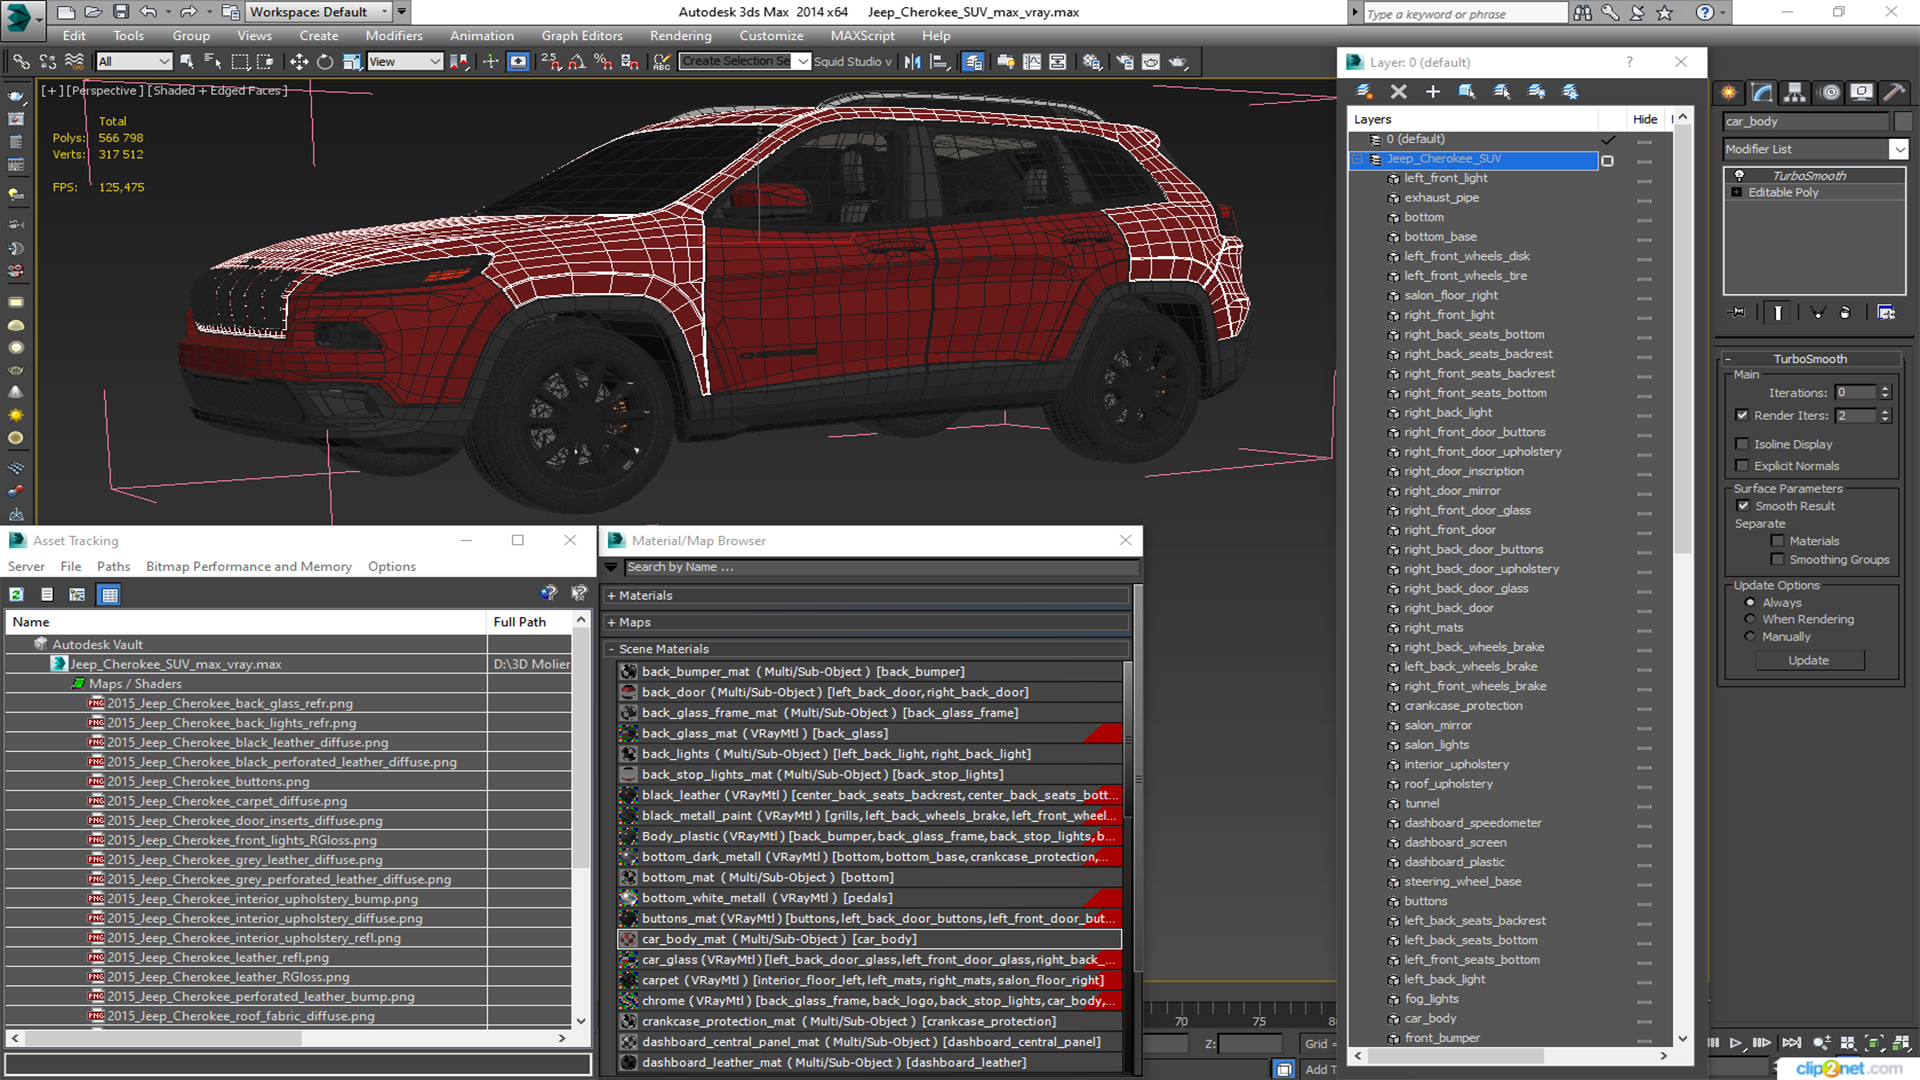Expand the Materials group in Material Browser

tap(611, 596)
